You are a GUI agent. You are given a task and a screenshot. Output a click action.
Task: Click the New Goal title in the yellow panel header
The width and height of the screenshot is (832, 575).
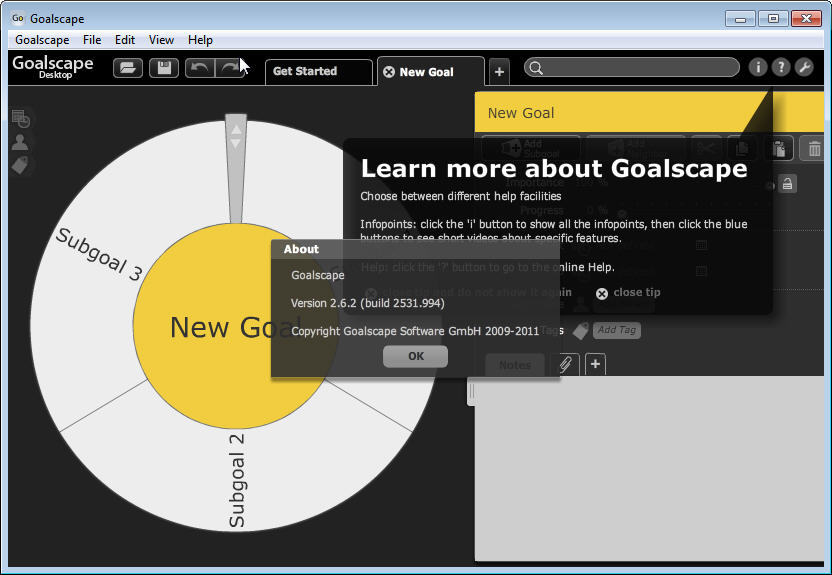pyautogui.click(x=521, y=113)
